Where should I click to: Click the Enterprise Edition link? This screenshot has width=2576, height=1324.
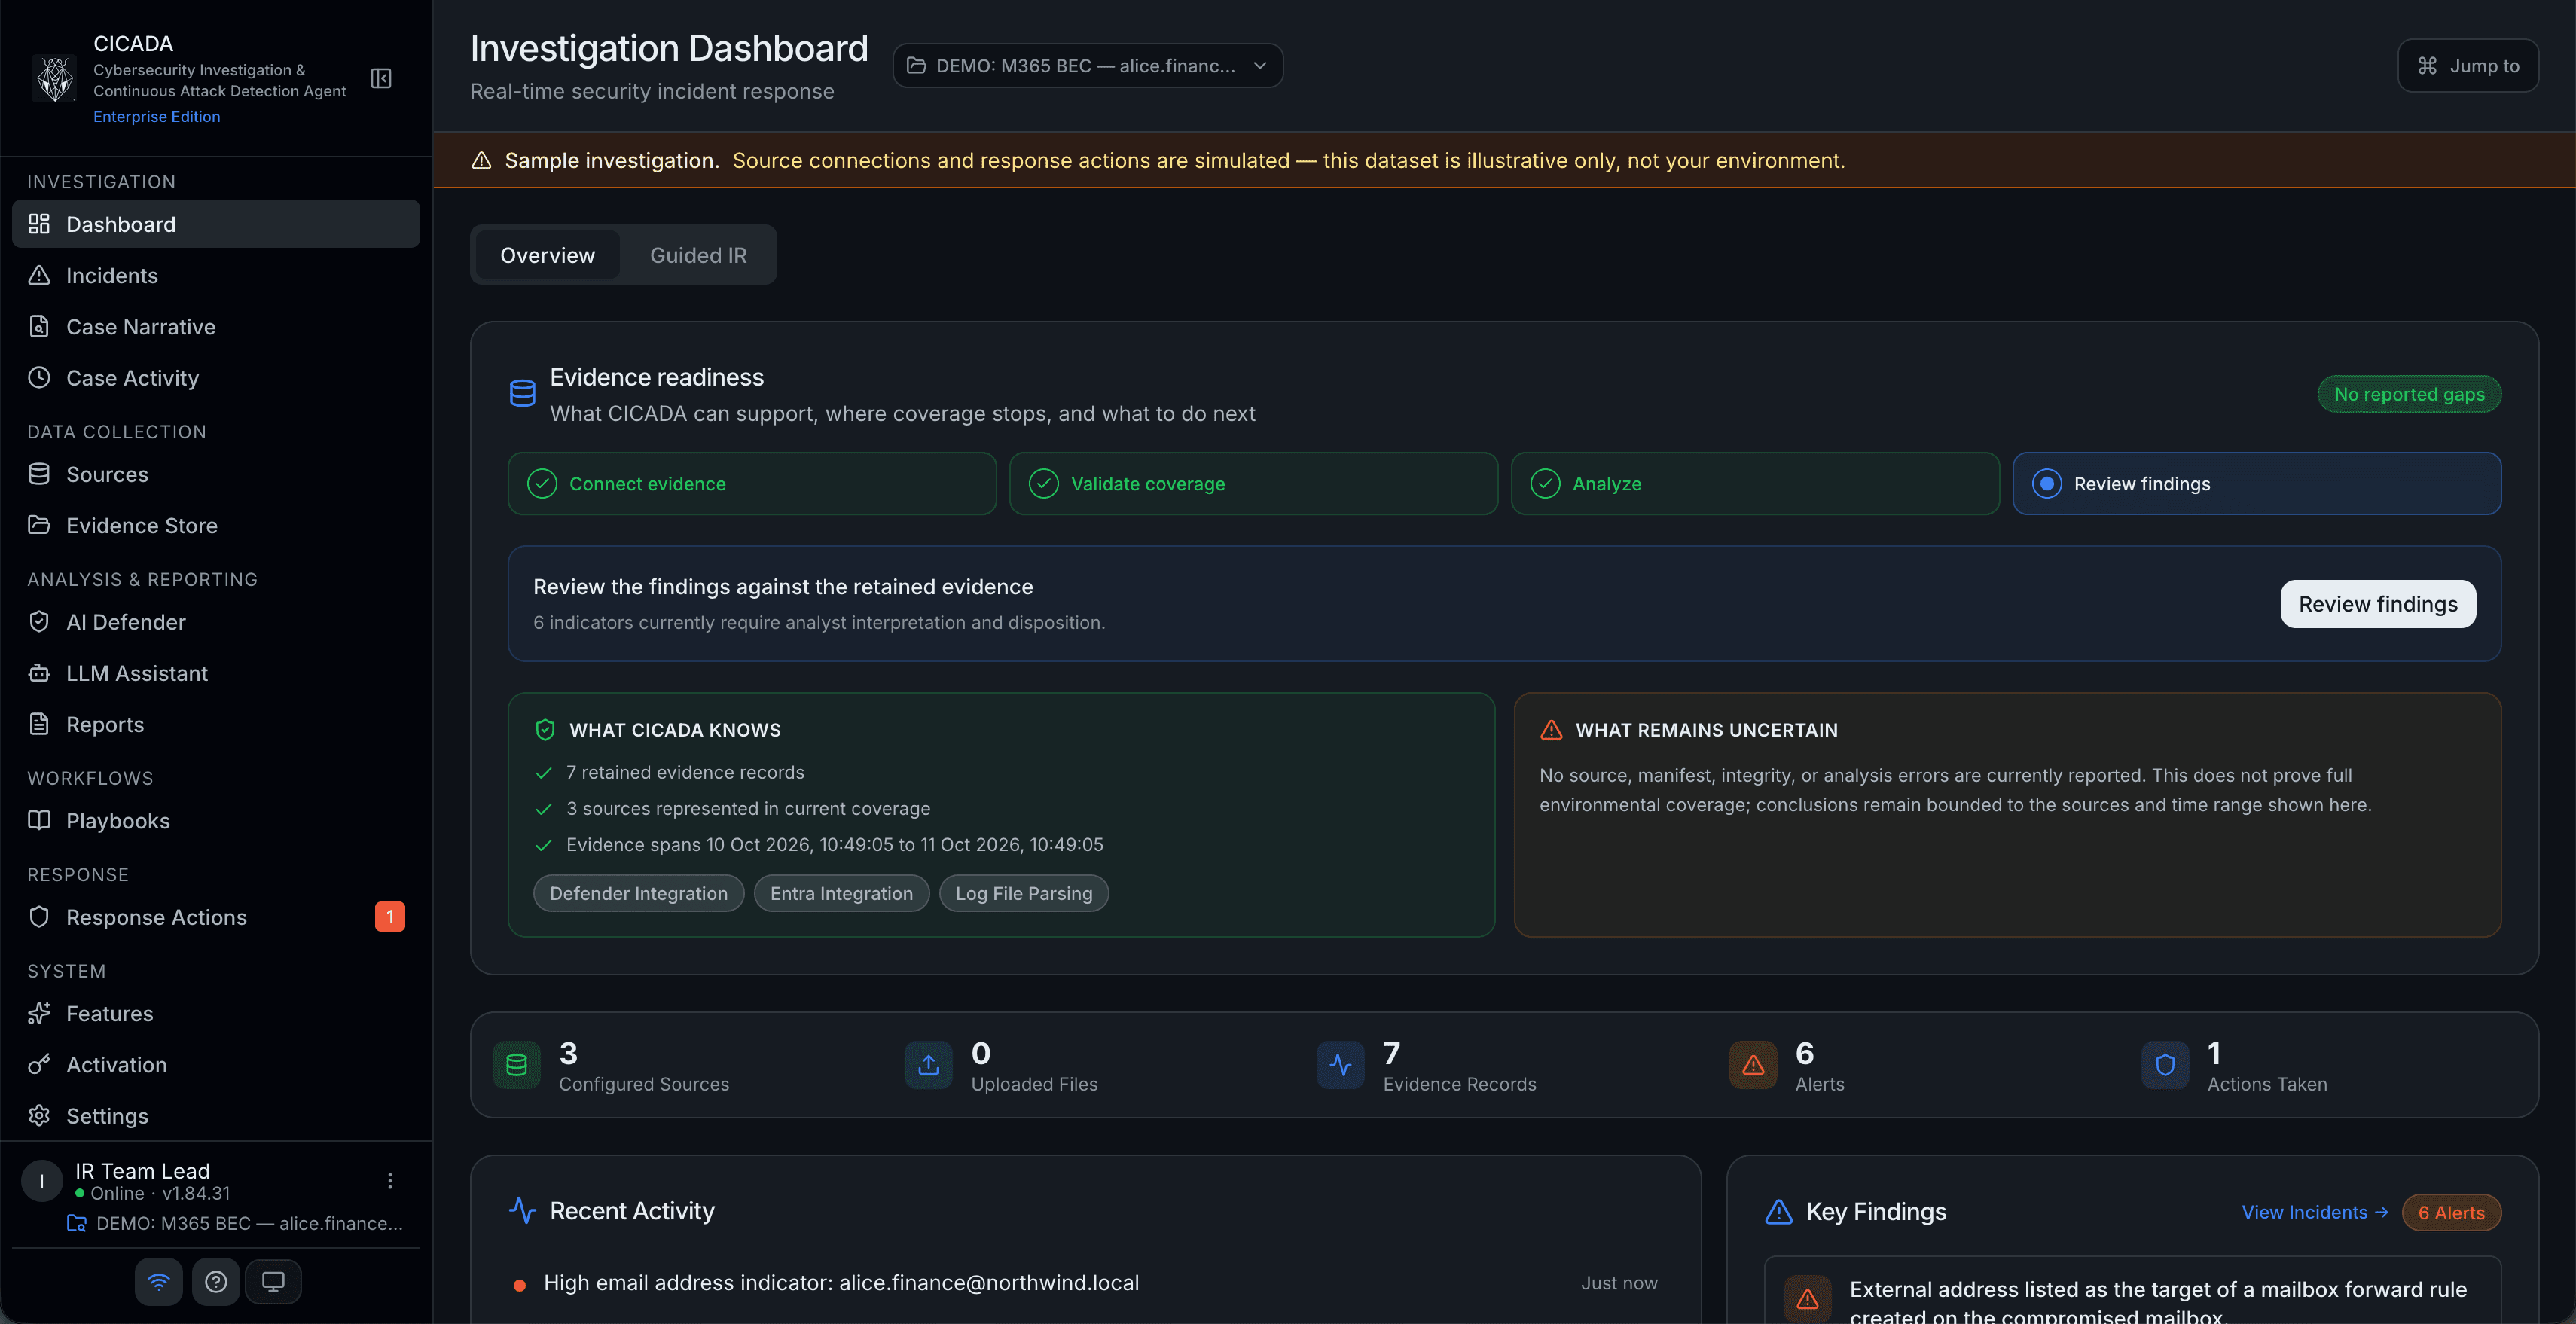156,116
